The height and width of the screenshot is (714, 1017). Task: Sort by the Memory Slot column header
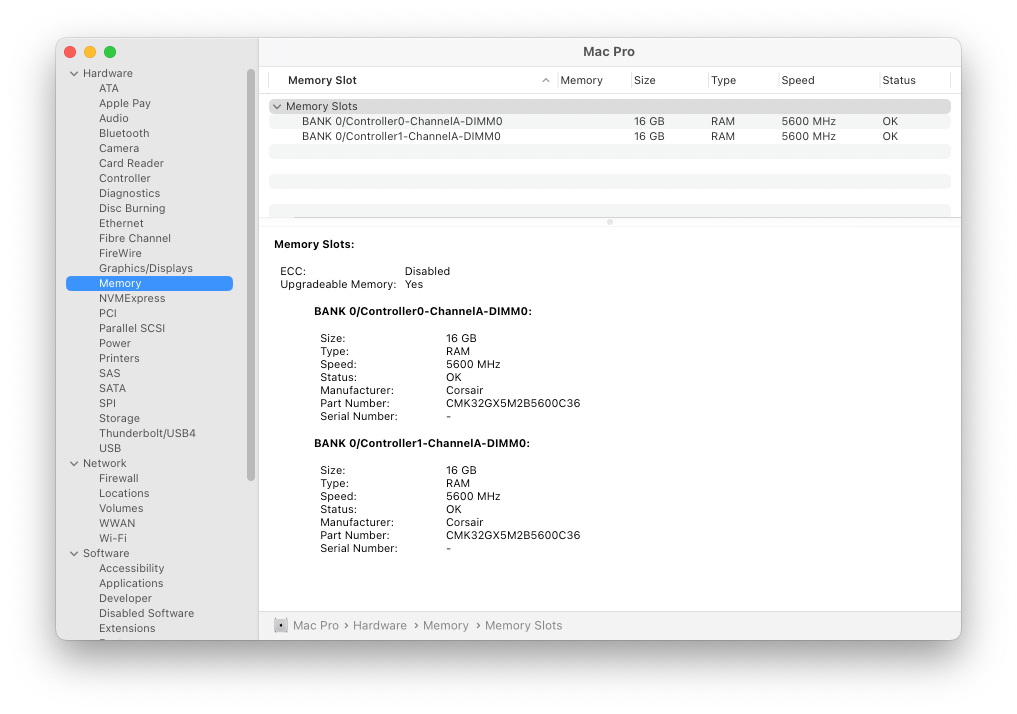point(322,80)
